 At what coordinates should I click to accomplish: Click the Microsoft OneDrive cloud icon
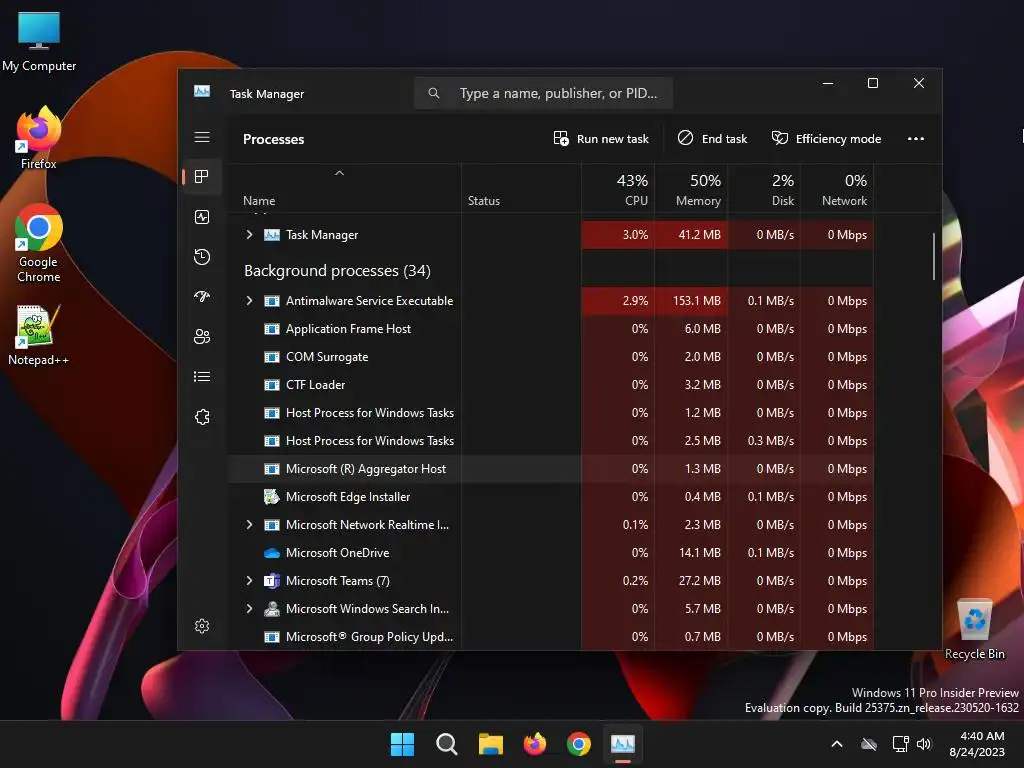click(x=272, y=553)
